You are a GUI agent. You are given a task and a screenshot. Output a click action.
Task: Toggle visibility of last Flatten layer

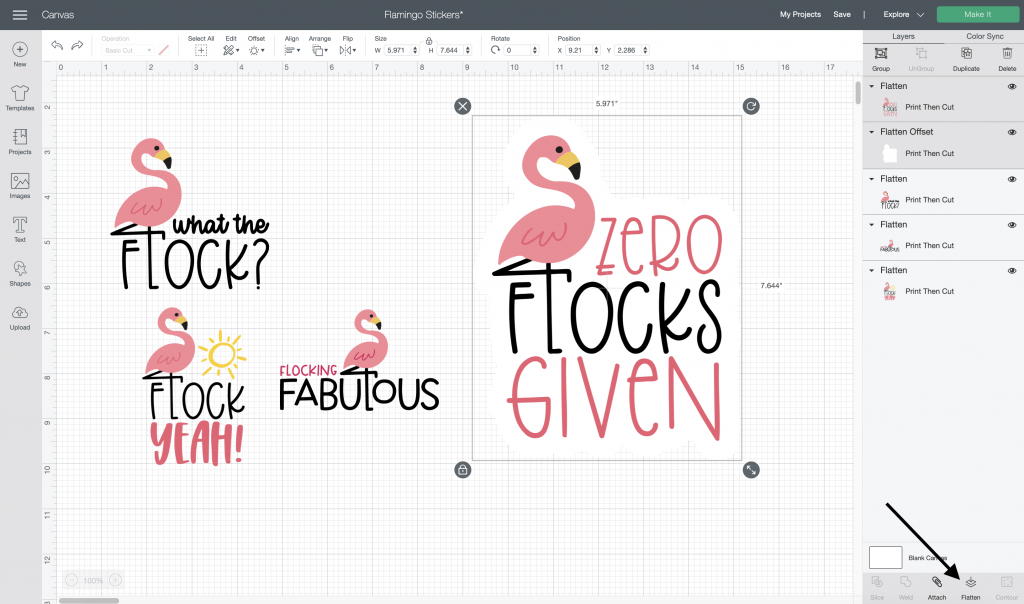1012,270
